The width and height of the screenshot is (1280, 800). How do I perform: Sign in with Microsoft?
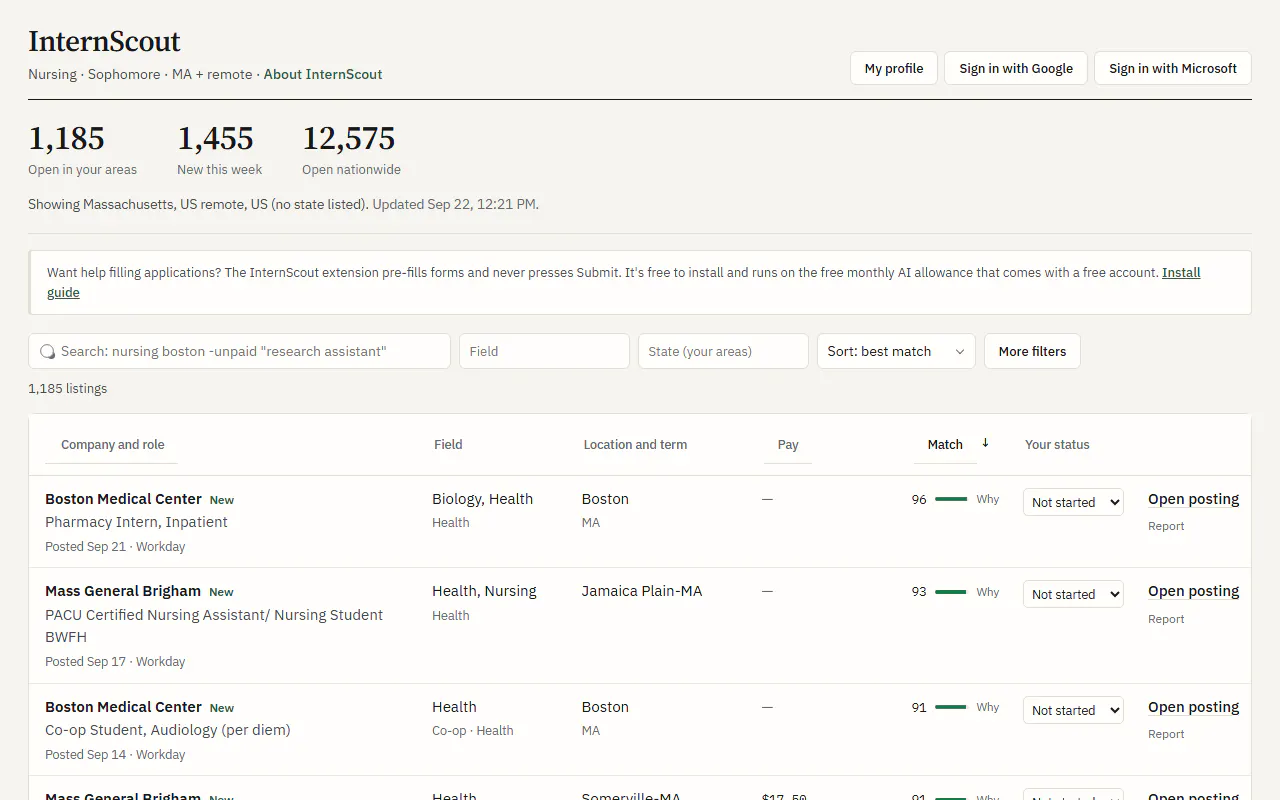pos(1173,68)
